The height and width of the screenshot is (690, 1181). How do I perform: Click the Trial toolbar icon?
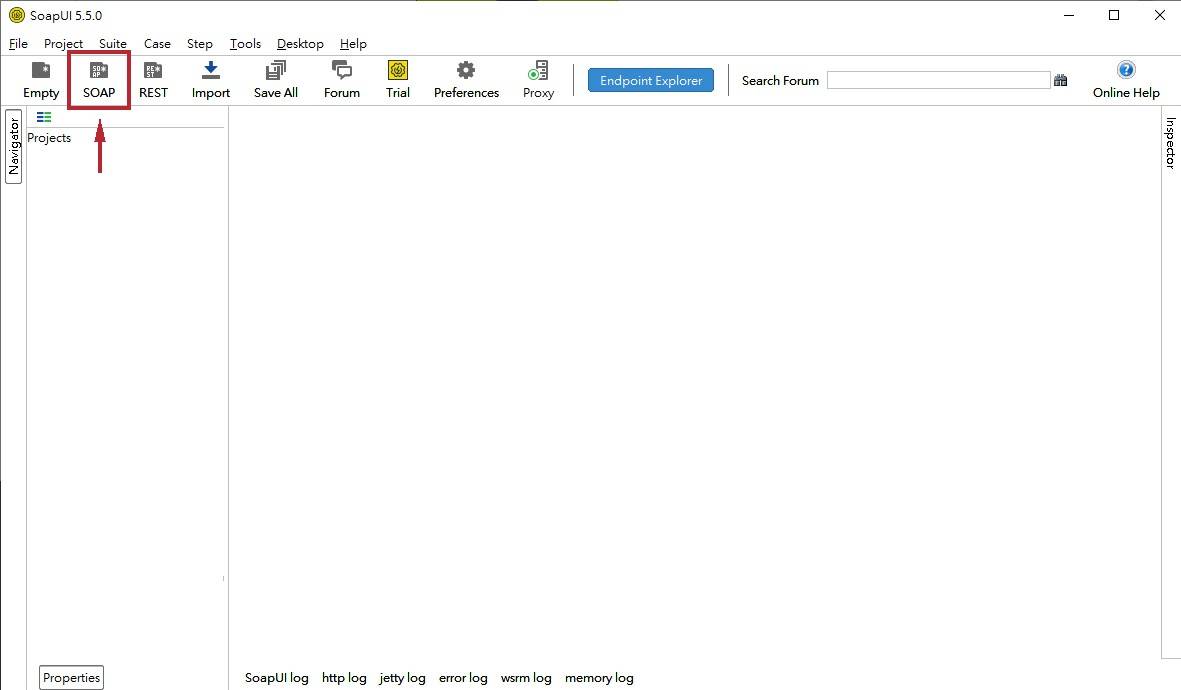click(398, 80)
